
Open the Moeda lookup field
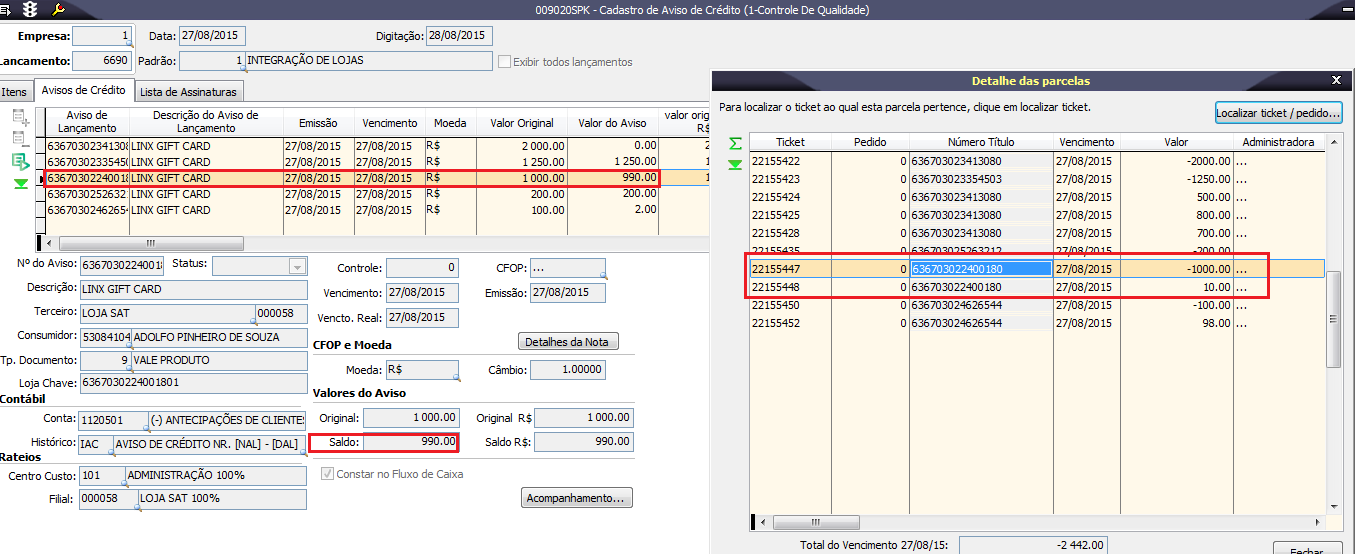point(421,370)
